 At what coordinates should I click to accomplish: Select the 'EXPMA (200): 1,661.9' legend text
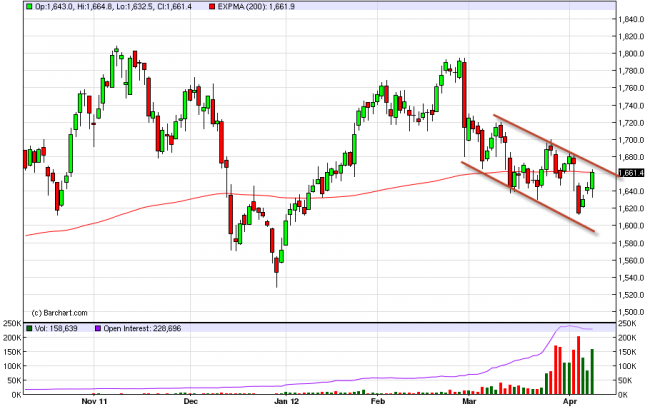coord(255,7)
